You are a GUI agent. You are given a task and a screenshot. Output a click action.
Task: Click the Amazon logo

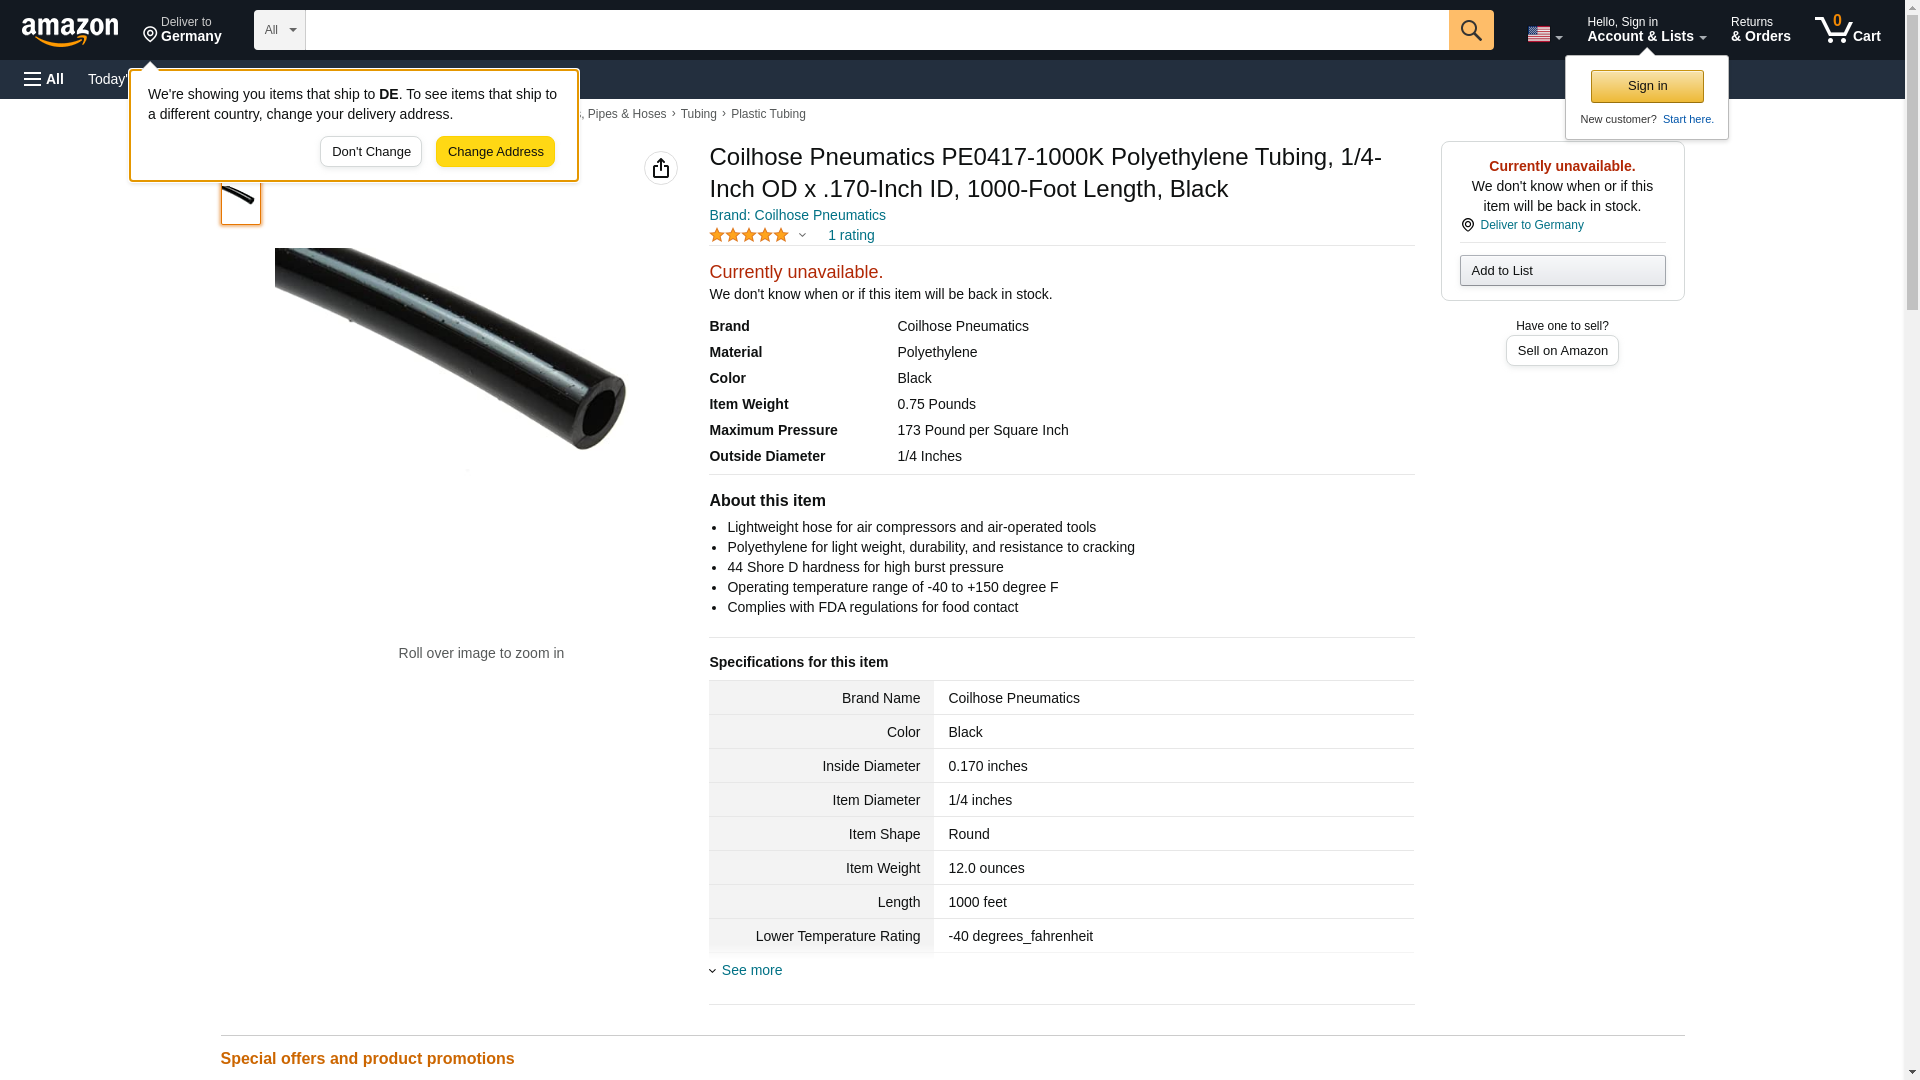[70, 31]
